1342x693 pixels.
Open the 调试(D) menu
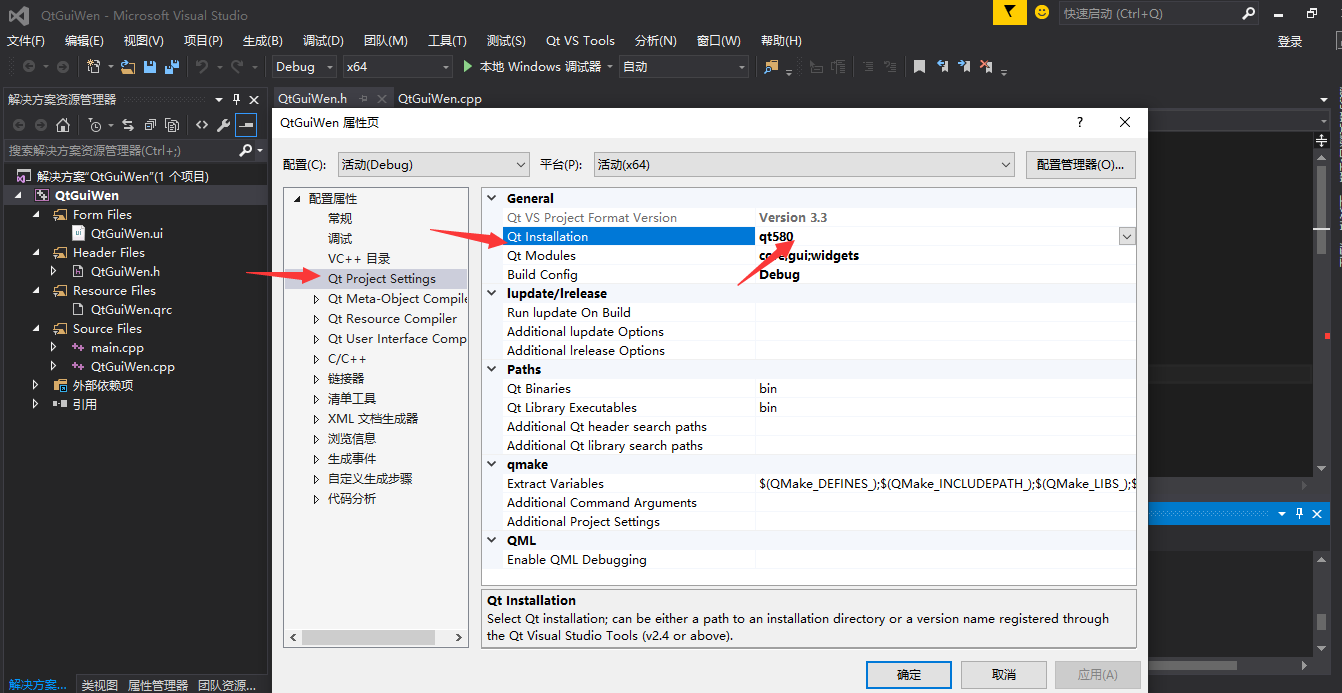(323, 41)
